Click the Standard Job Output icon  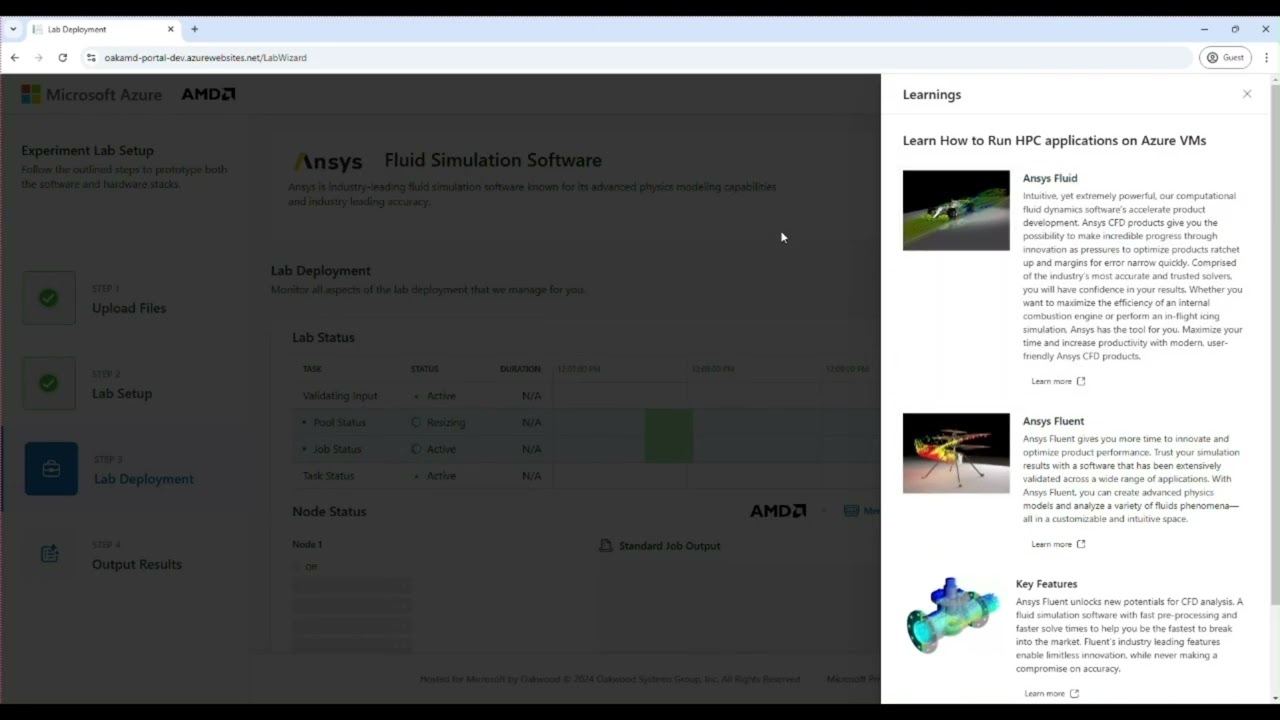606,546
